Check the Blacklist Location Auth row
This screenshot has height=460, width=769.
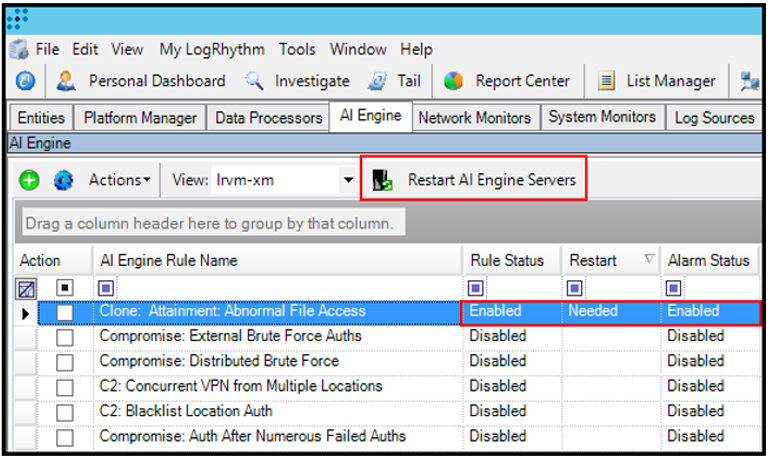click(64, 412)
